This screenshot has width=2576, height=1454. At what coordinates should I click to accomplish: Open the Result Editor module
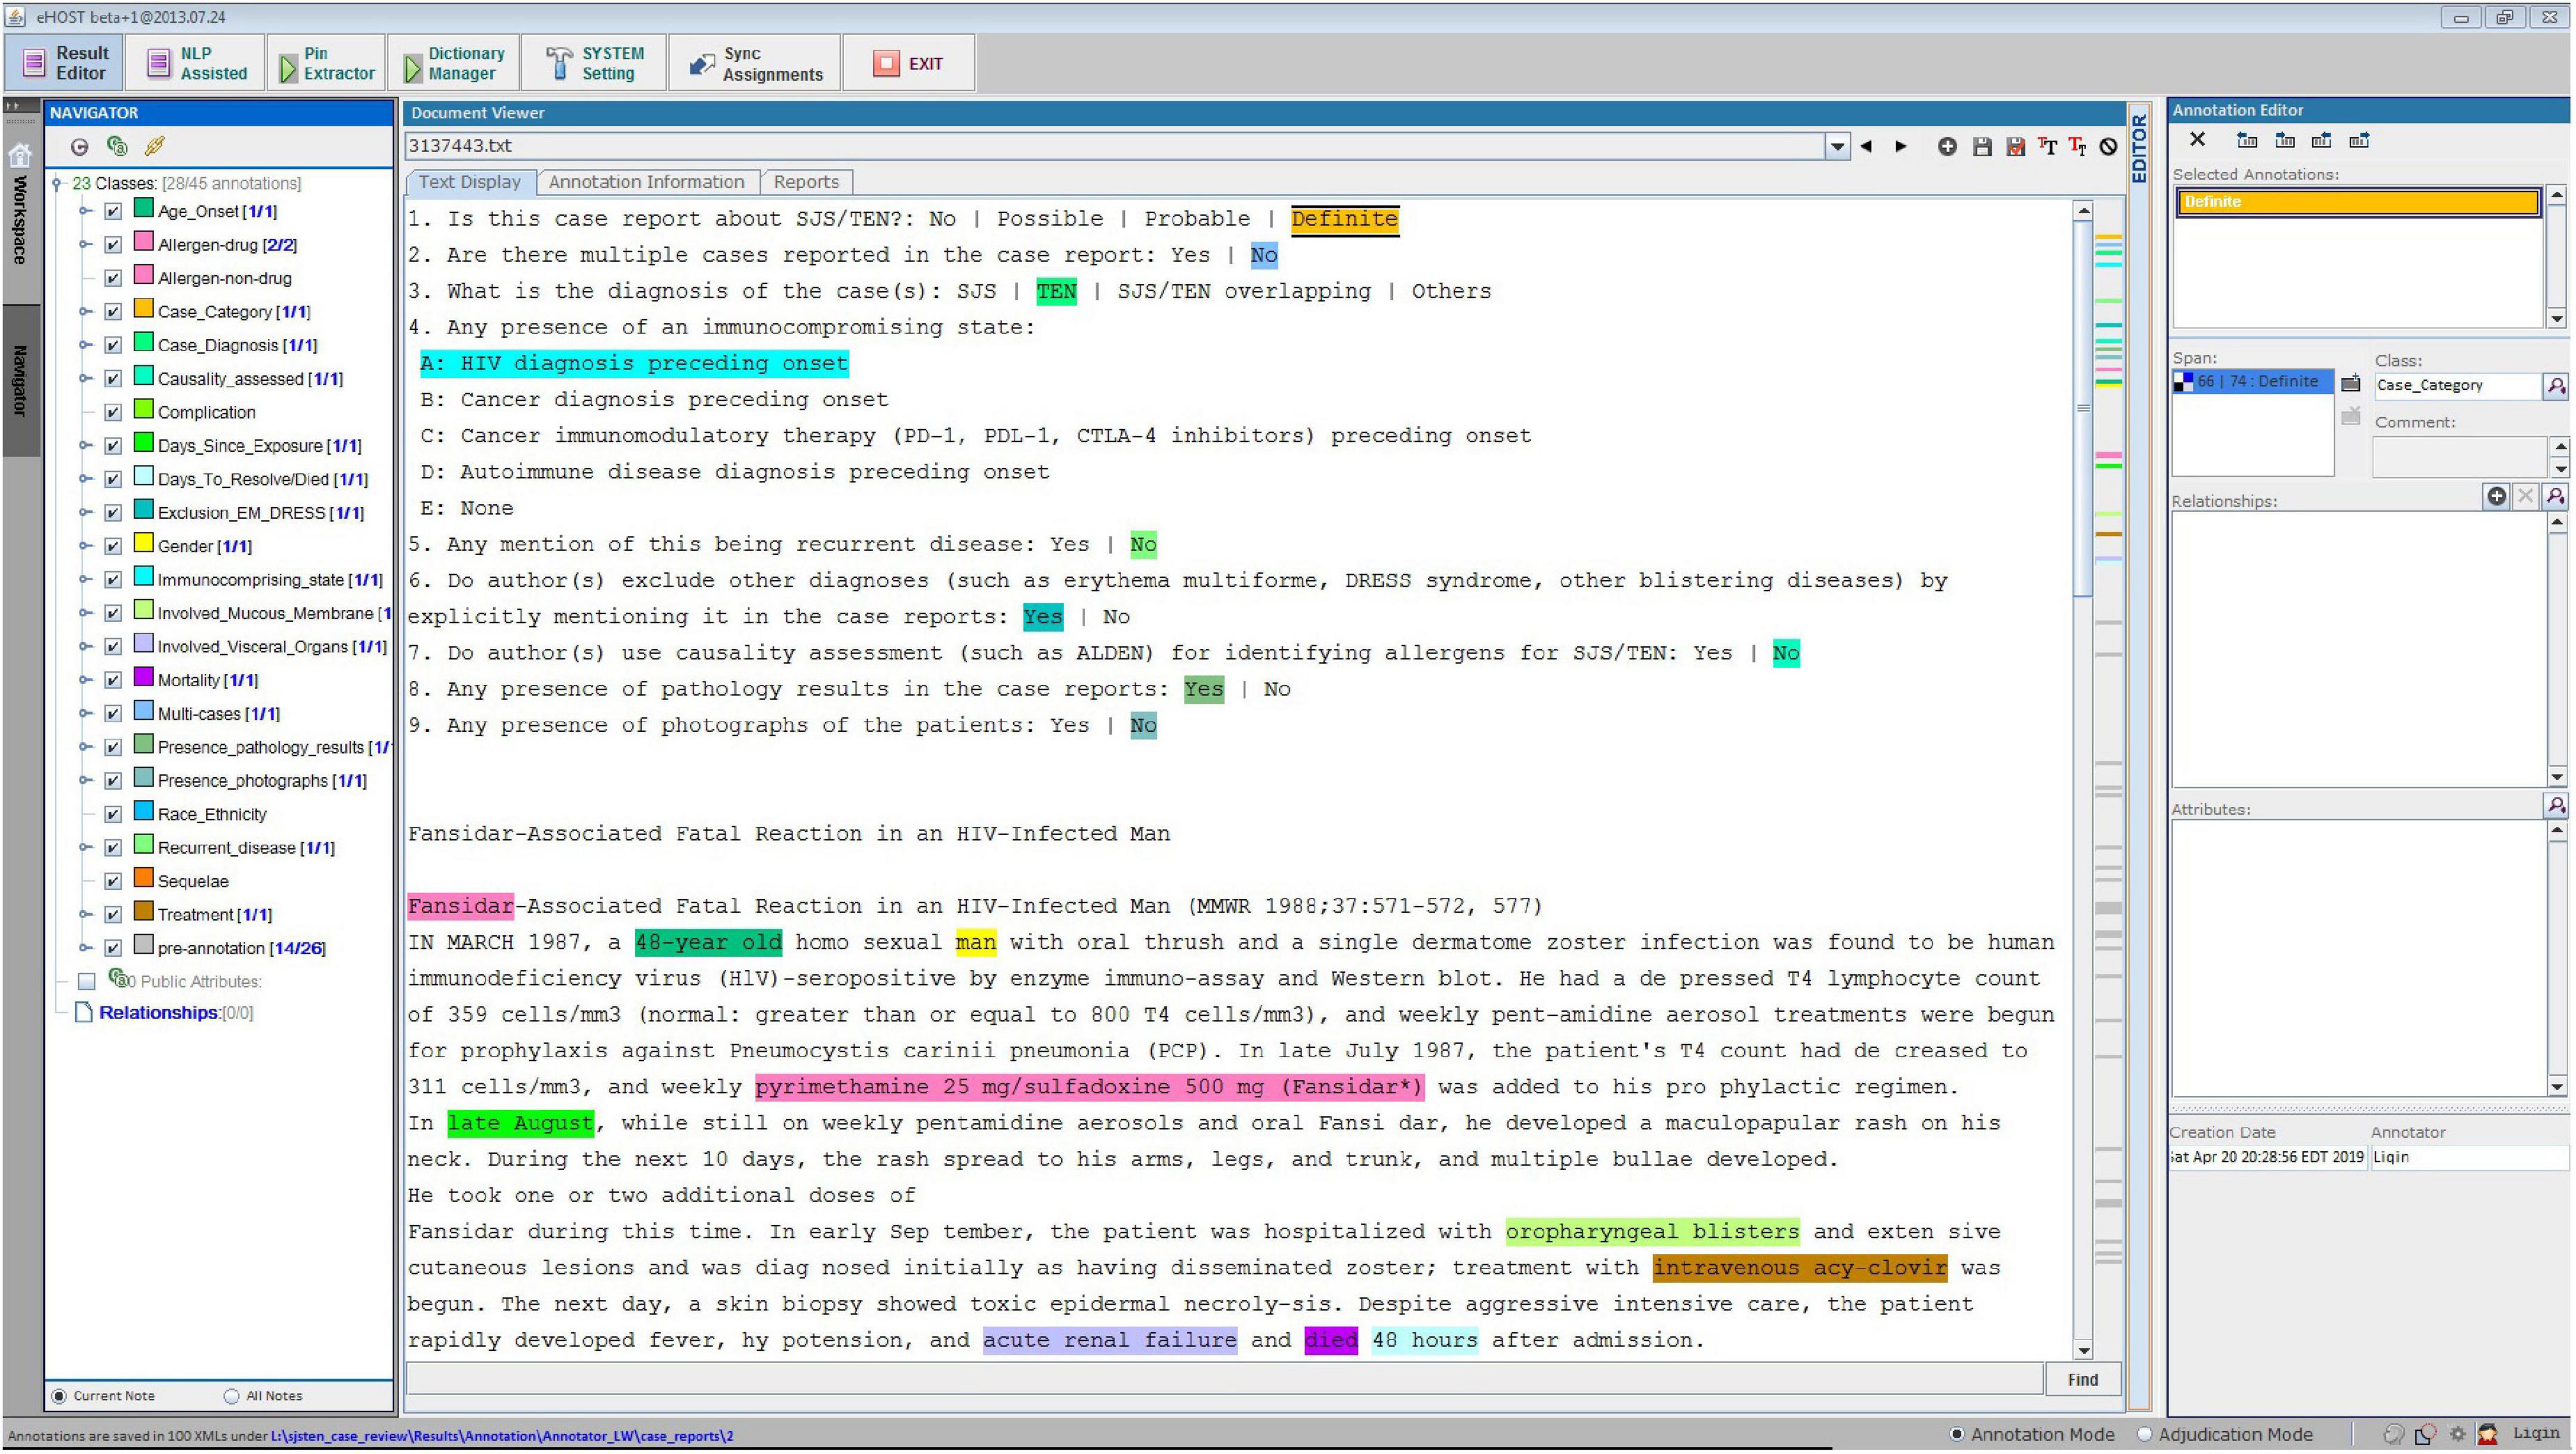click(x=65, y=63)
